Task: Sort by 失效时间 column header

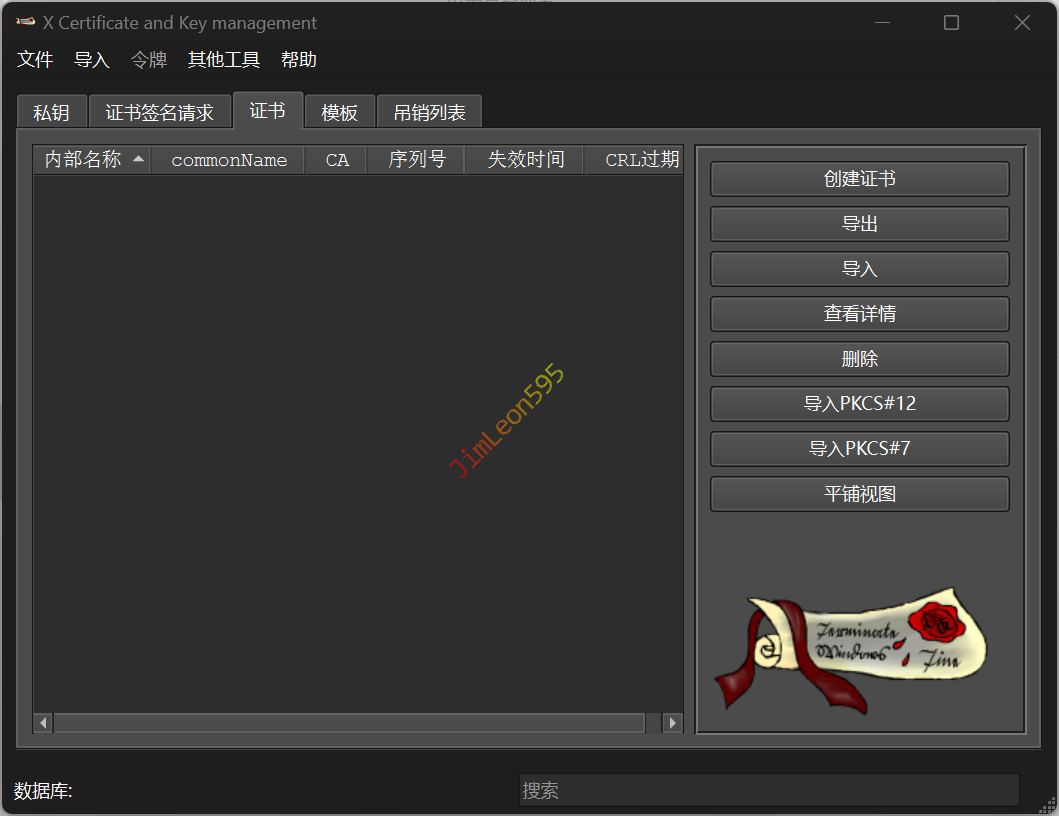Action: (525, 160)
